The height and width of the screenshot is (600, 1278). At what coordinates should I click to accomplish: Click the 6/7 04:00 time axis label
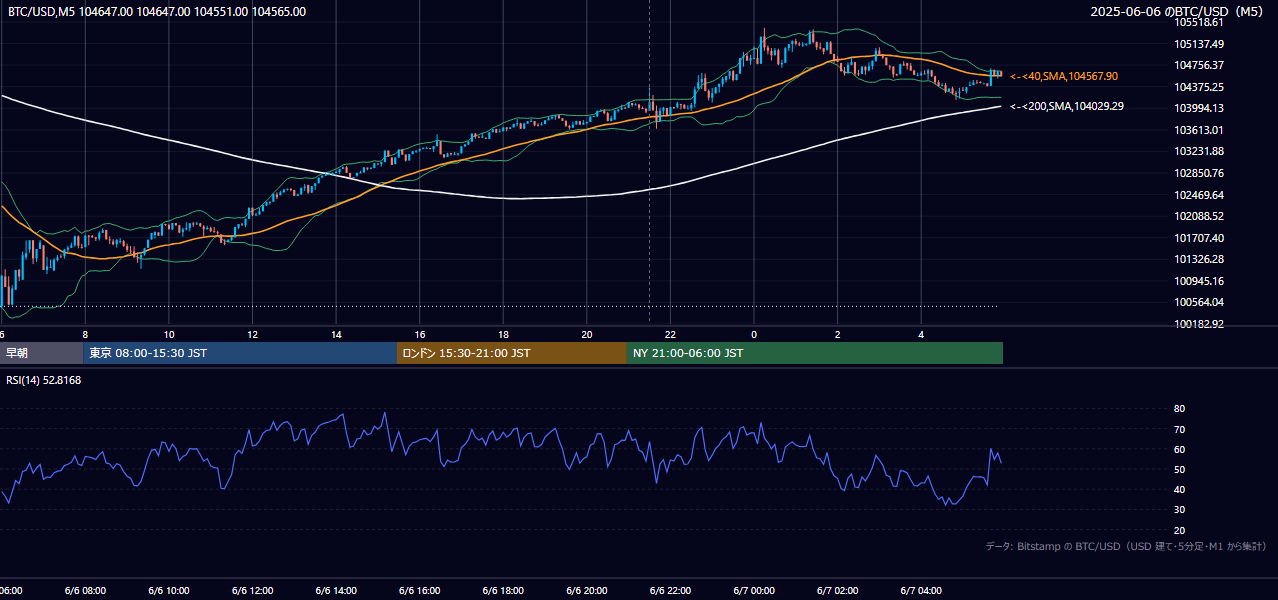click(x=921, y=591)
